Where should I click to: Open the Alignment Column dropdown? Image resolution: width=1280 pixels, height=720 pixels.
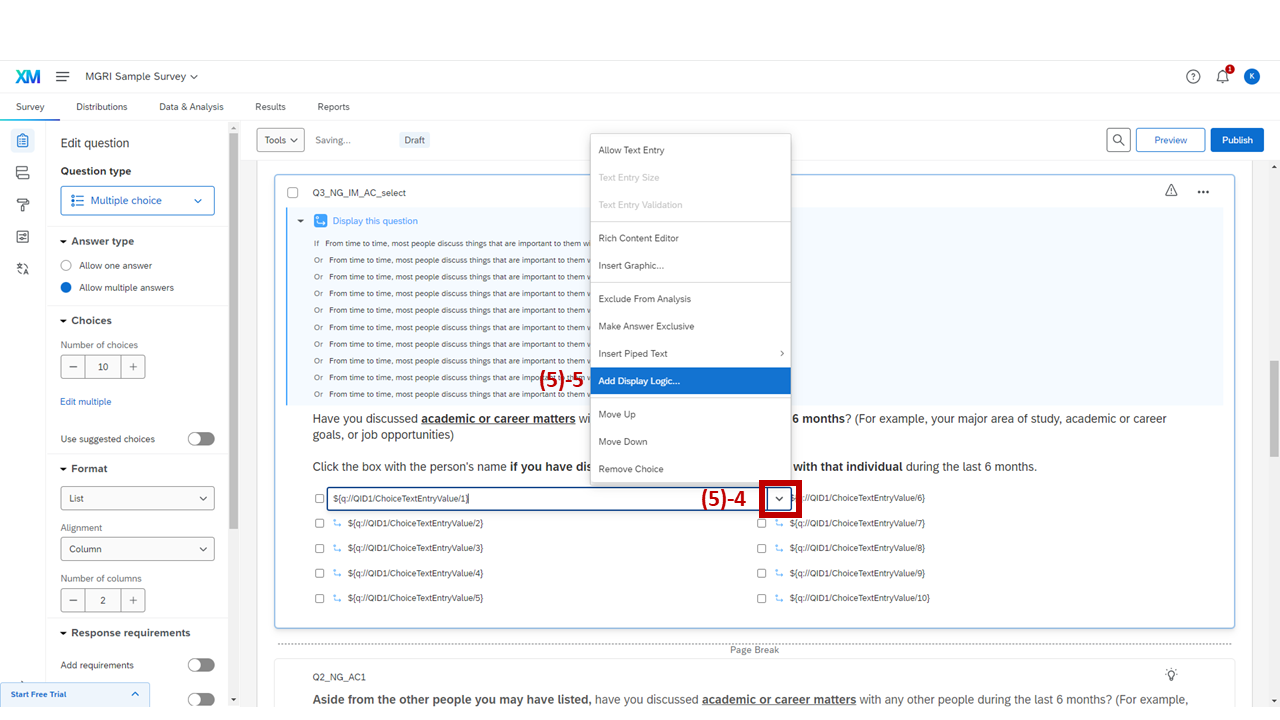(137, 548)
